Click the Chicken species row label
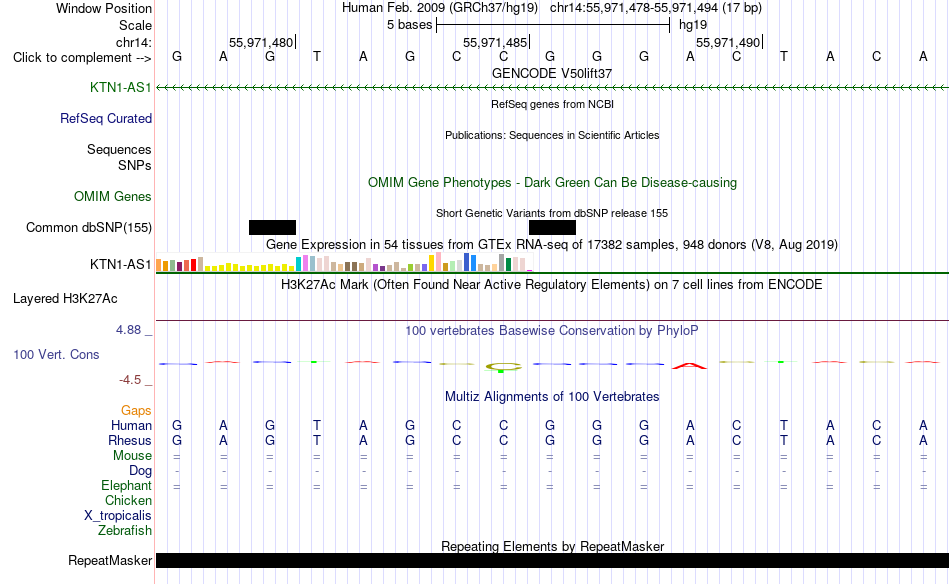The image size is (950, 584). [128, 501]
